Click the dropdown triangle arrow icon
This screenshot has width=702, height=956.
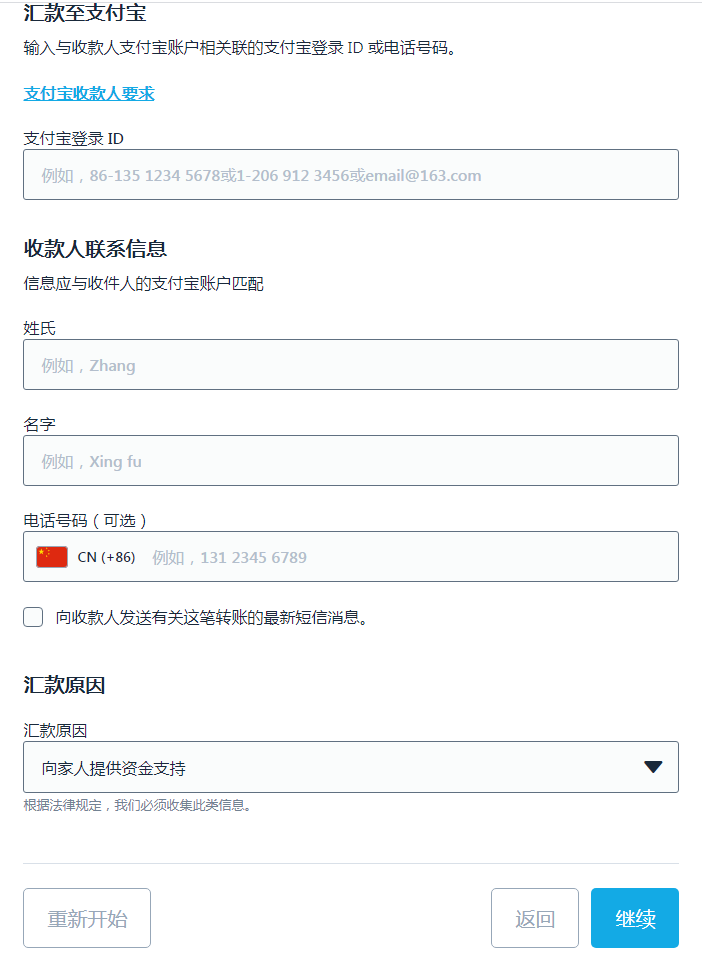point(653,767)
